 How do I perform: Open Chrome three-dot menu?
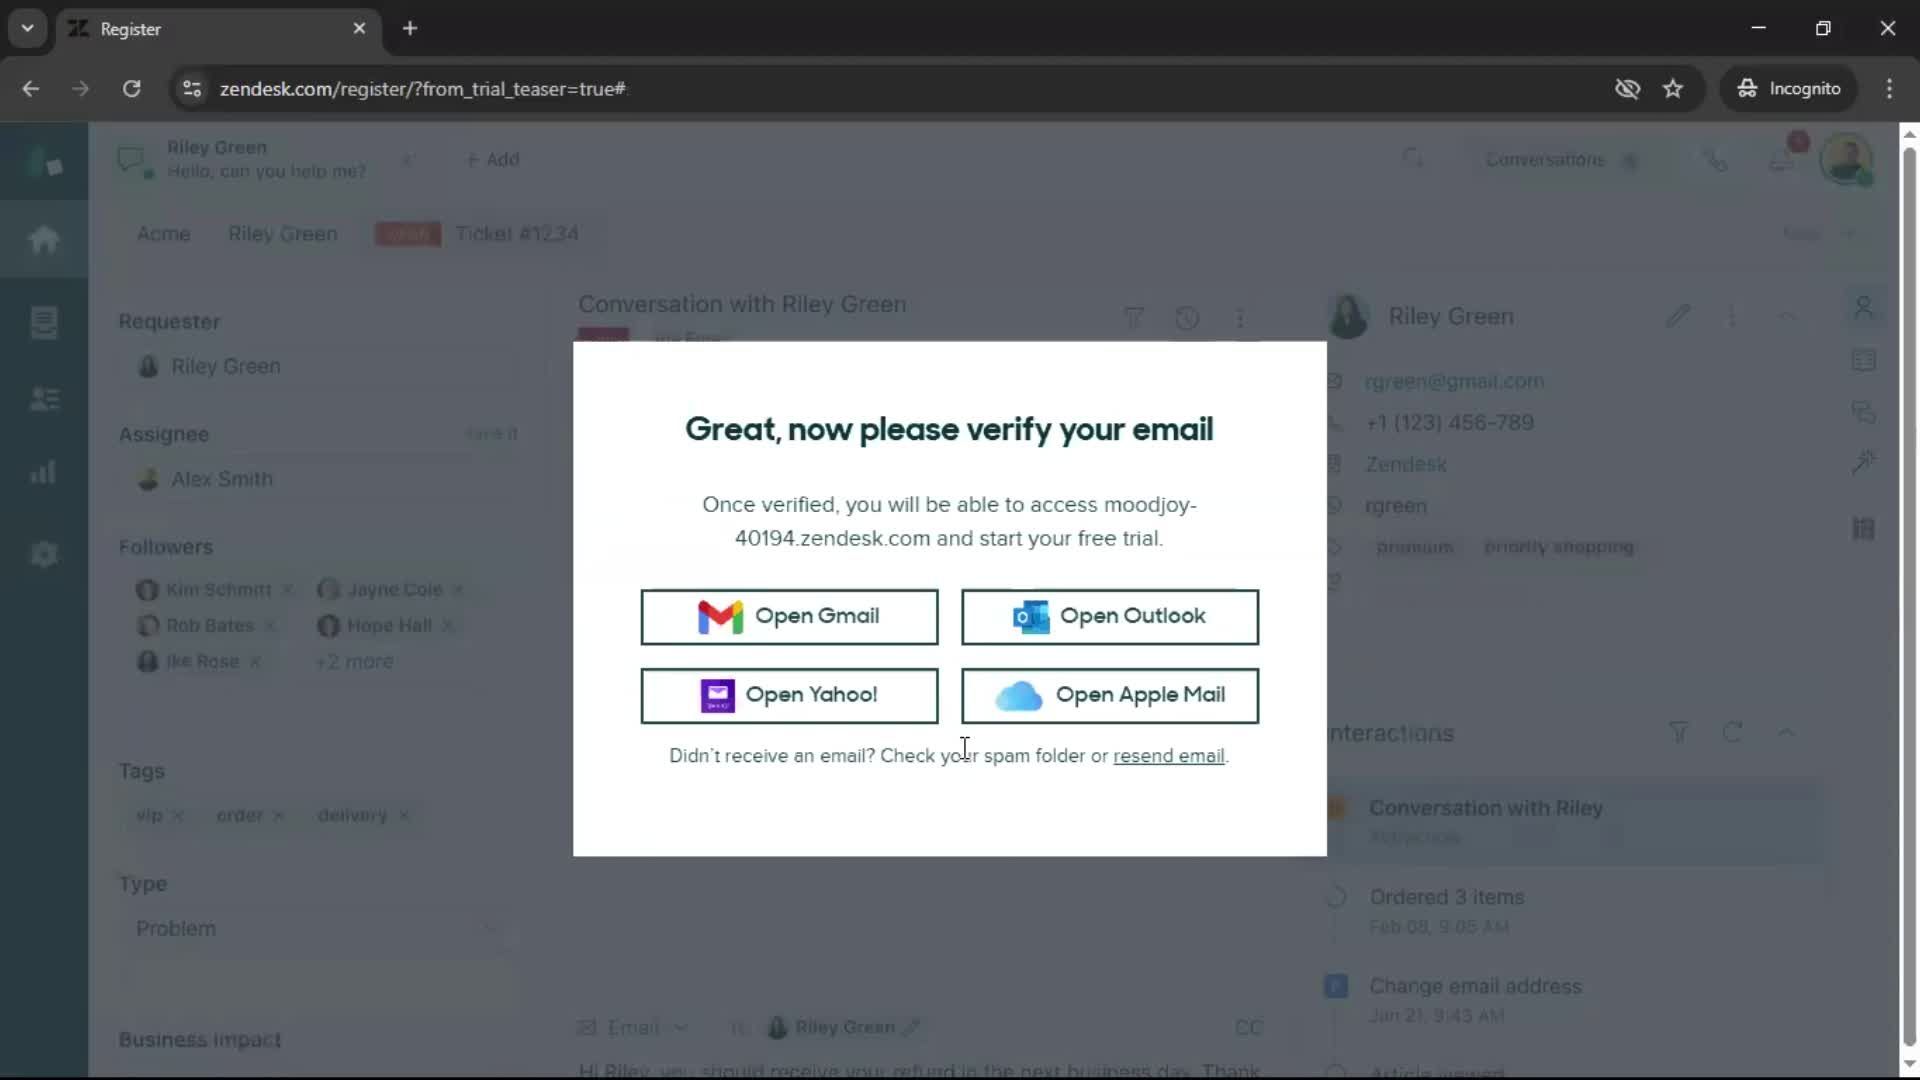(1889, 89)
